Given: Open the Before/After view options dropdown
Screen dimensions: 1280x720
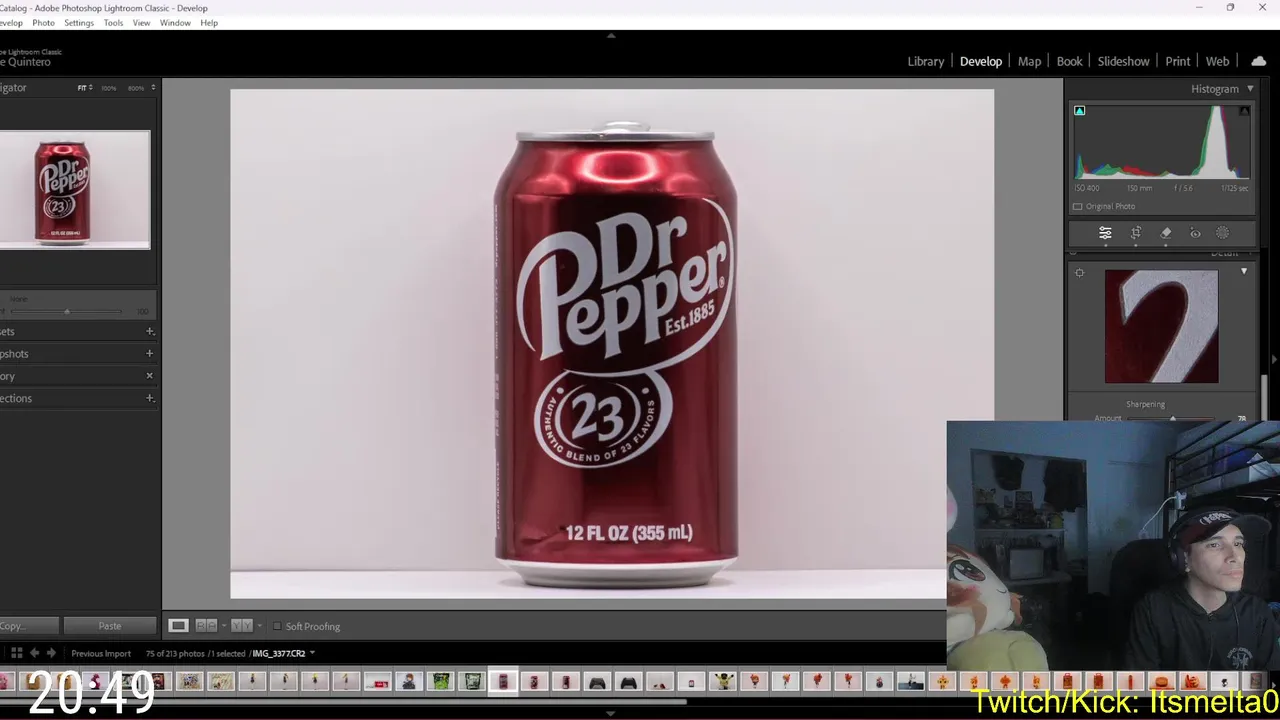Looking at the screenshot, I should click(259, 626).
